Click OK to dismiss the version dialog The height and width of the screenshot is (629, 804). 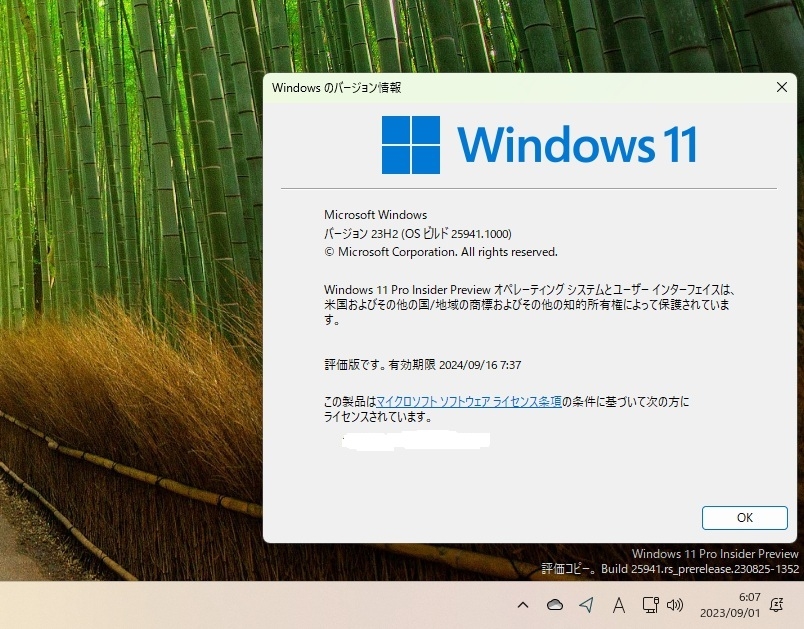(x=745, y=518)
